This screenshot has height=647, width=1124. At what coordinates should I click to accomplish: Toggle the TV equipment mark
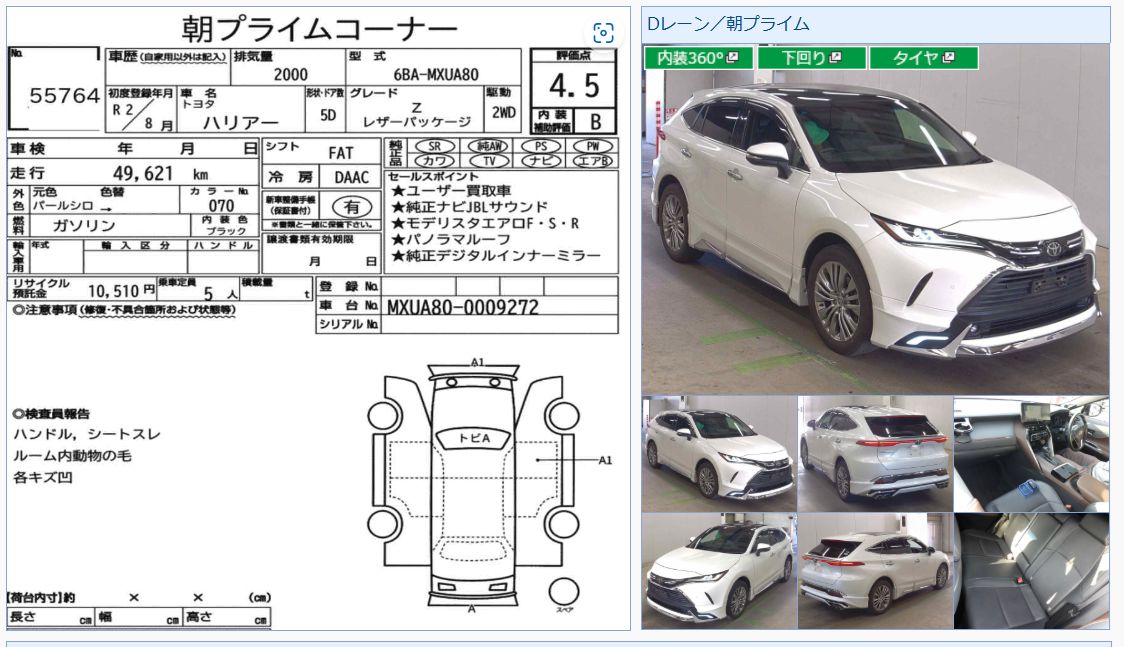(x=490, y=159)
